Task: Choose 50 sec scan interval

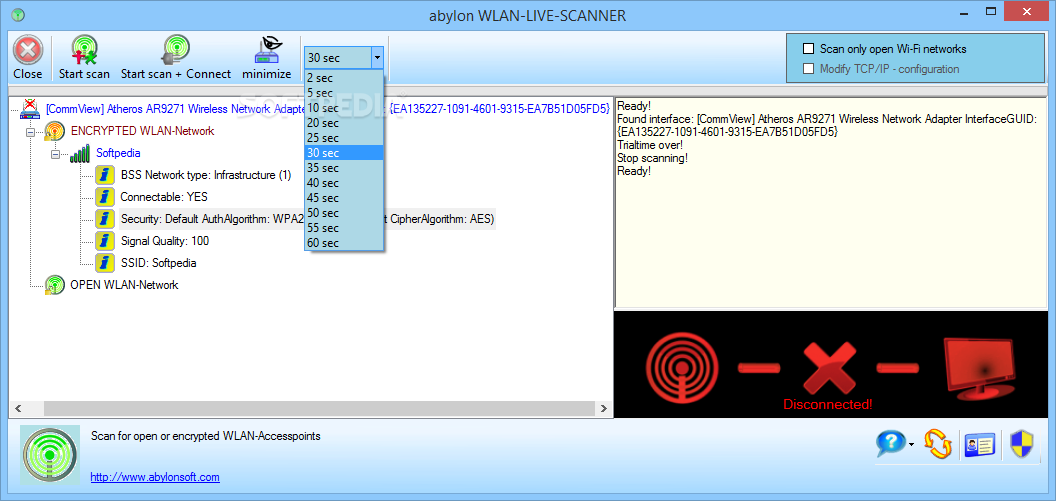Action: click(x=344, y=213)
